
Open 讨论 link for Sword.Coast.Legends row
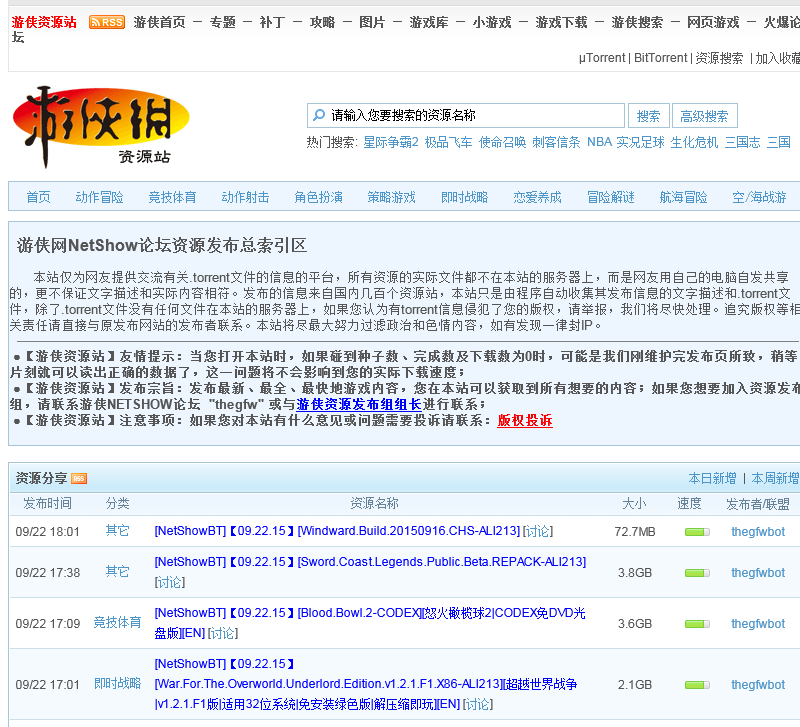click(x=170, y=582)
